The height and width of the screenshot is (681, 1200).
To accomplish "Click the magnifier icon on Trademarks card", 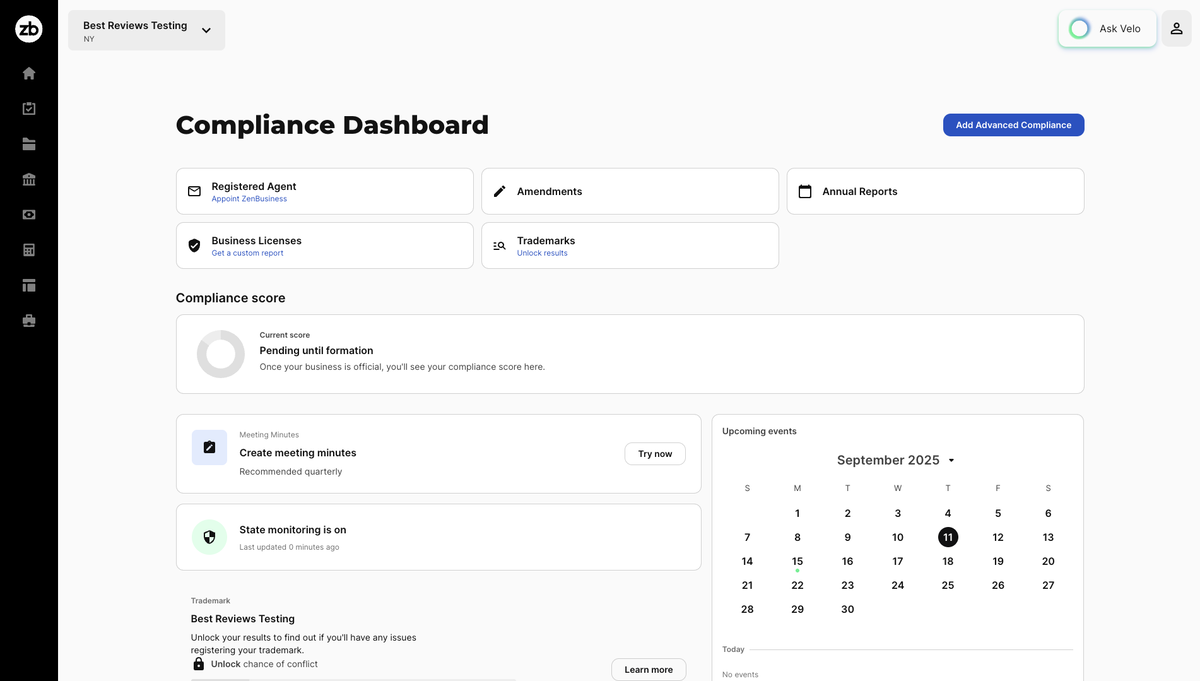I will (499, 245).
